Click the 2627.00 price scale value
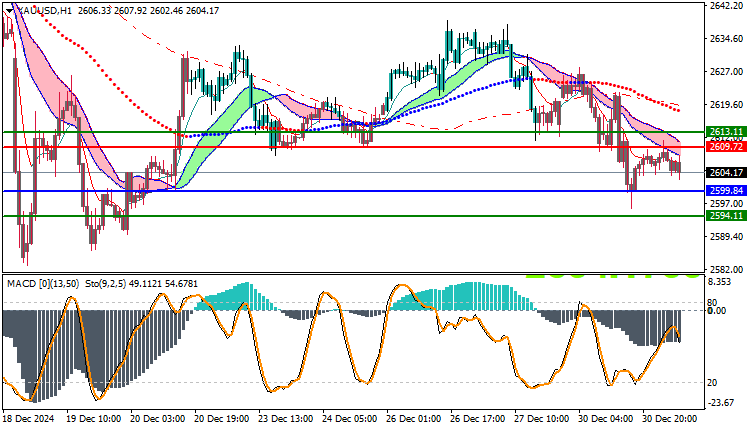The image size is (750, 430). click(x=727, y=72)
